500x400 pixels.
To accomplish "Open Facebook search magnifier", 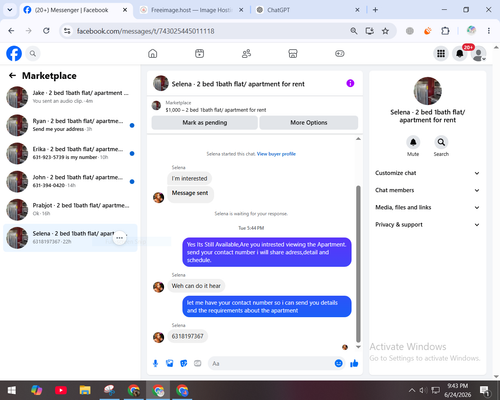I will coord(33,53).
